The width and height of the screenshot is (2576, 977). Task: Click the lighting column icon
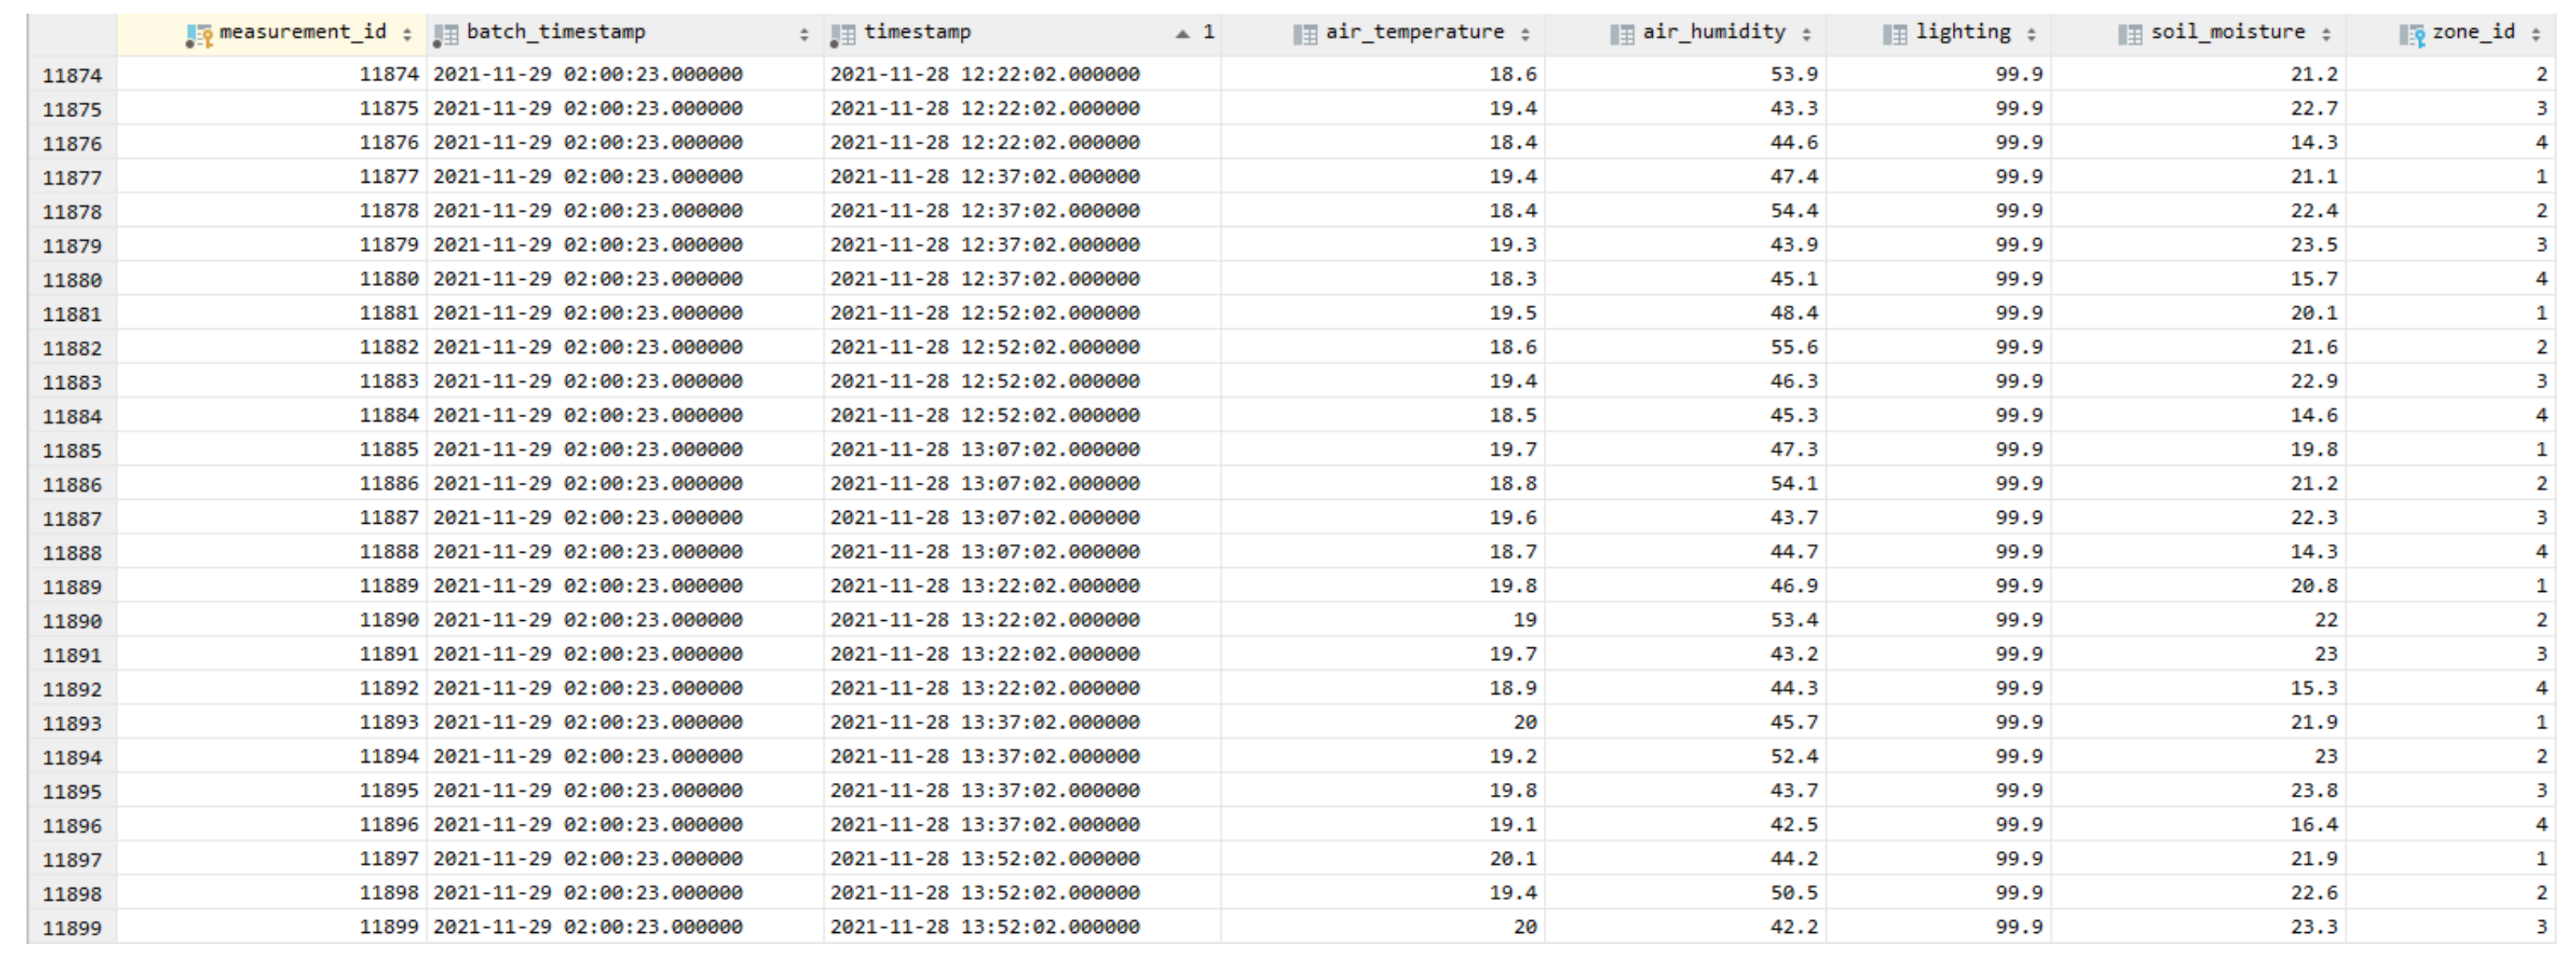click(x=1894, y=35)
